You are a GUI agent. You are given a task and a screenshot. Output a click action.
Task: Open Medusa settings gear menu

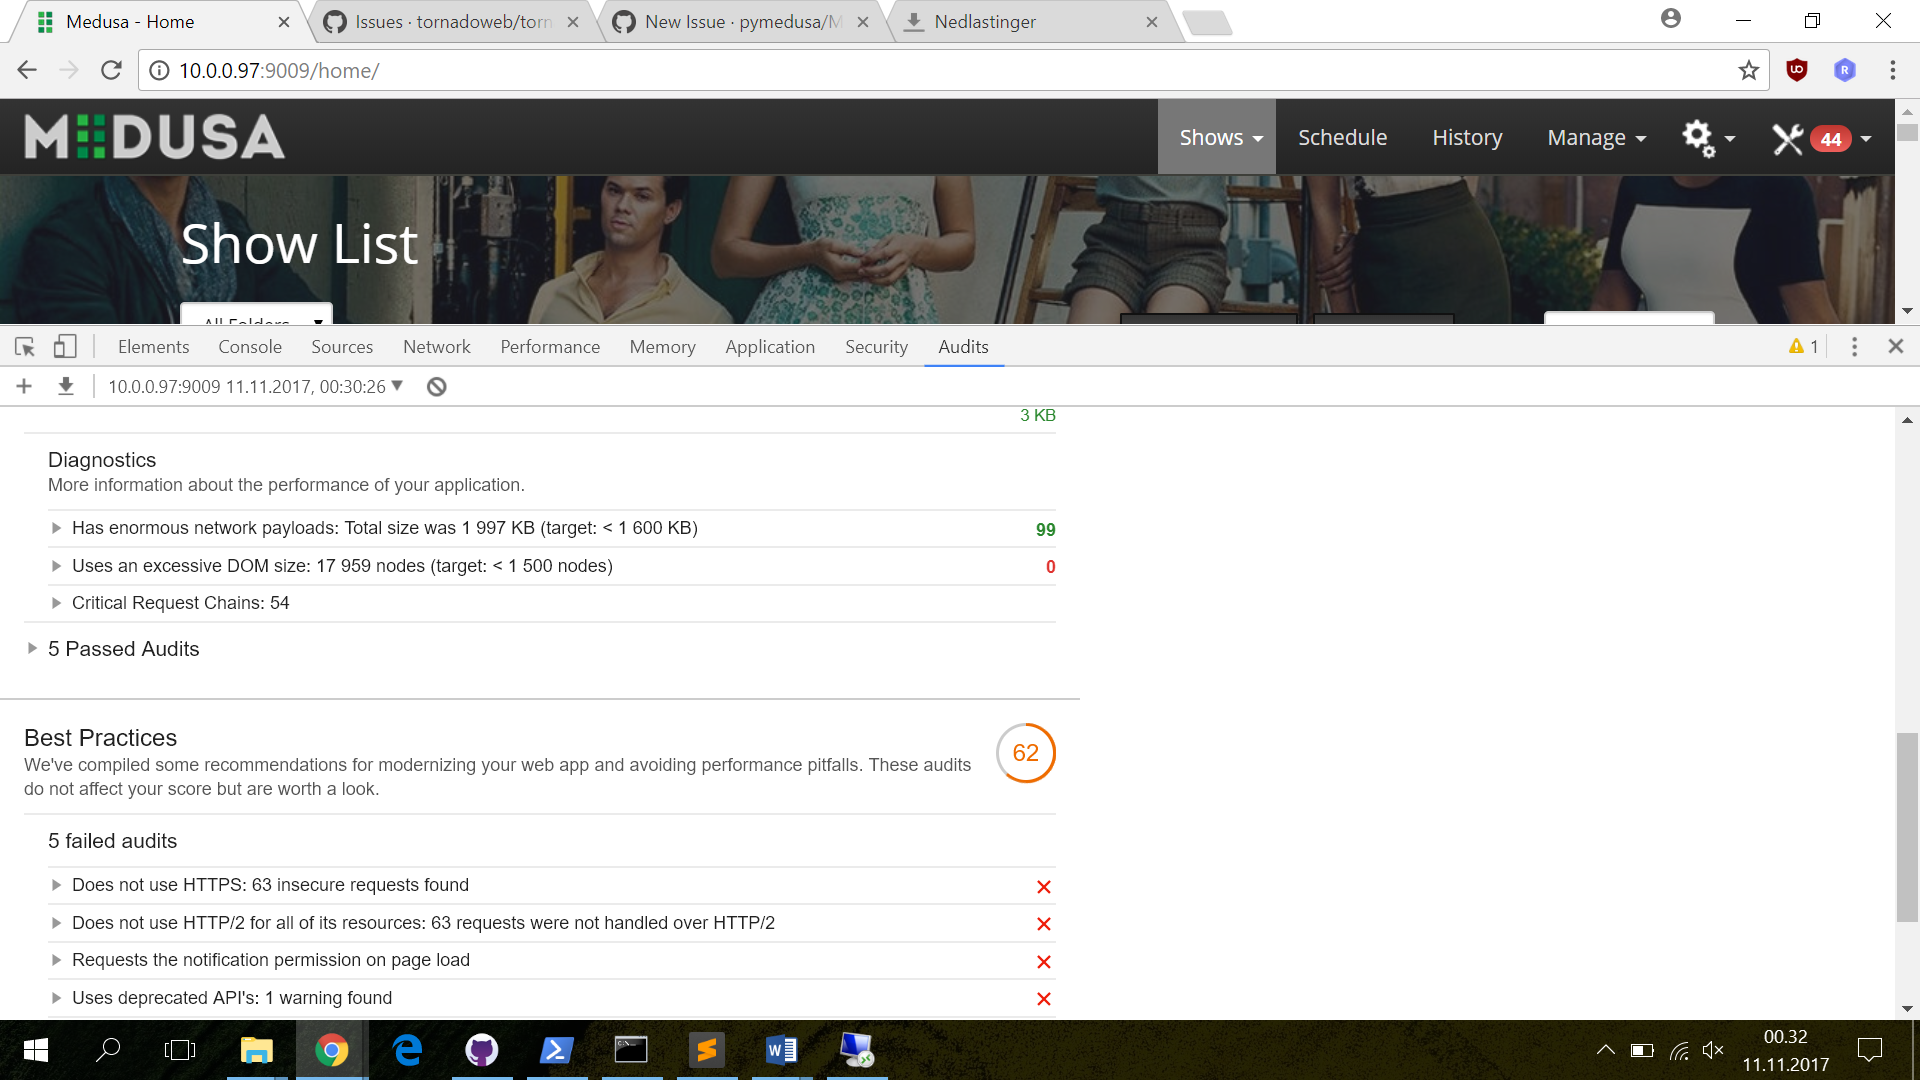pyautogui.click(x=1707, y=138)
